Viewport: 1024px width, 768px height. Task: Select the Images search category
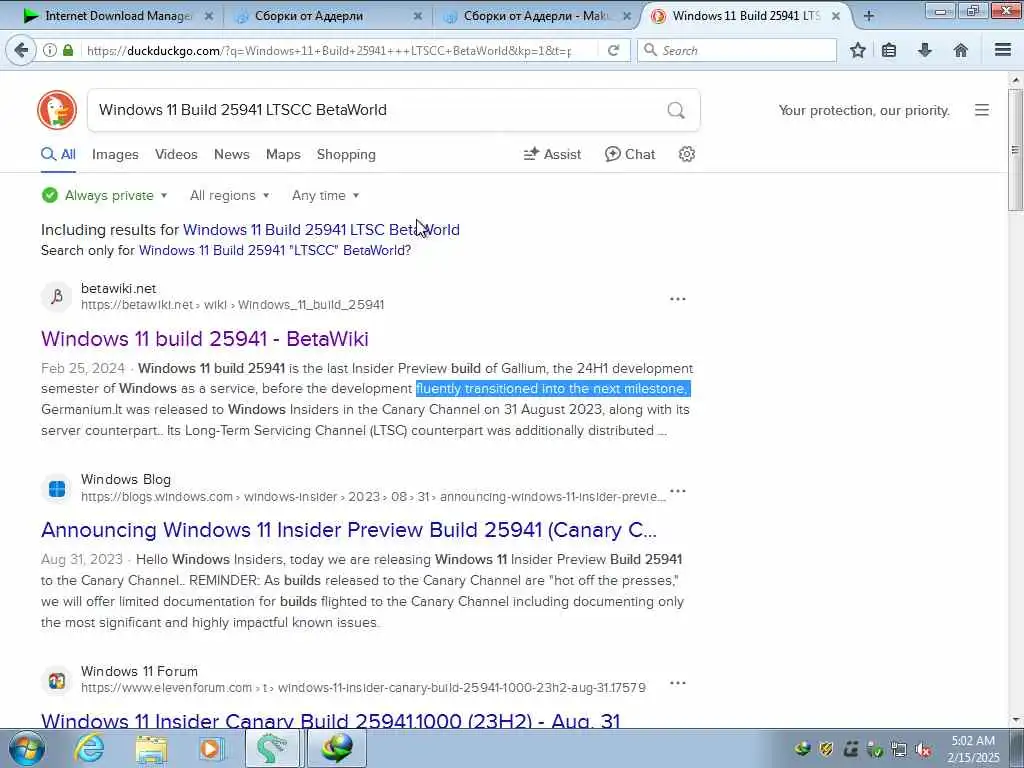click(x=115, y=155)
